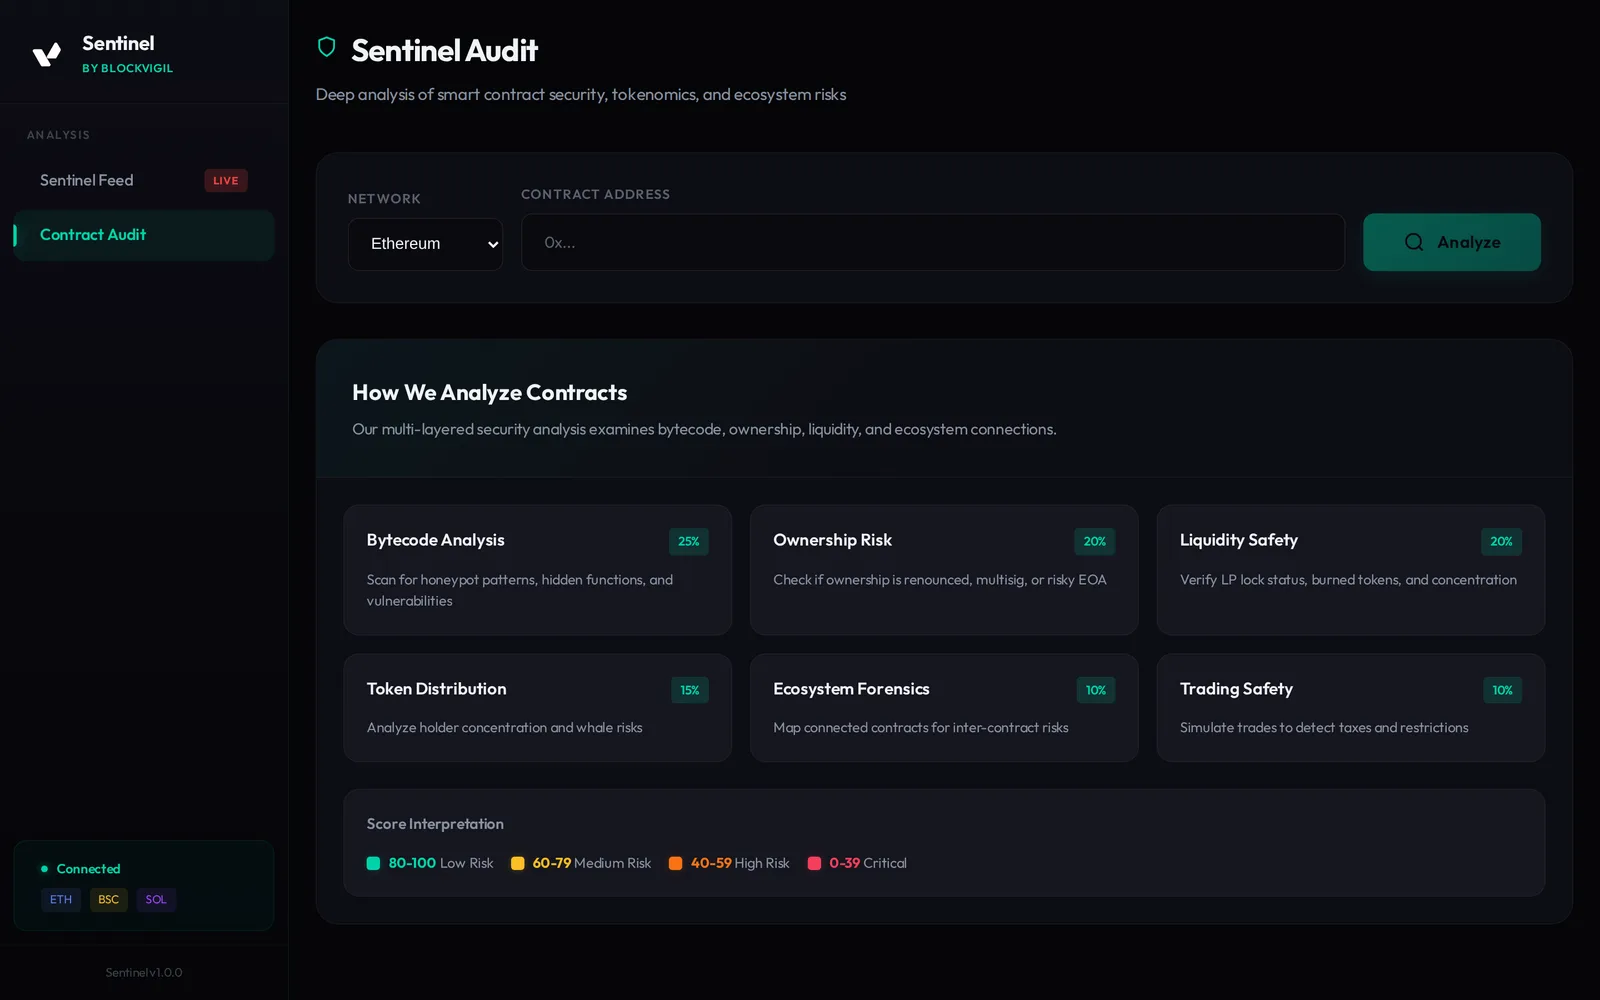This screenshot has width=1600, height=1000.
Task: Select the Token Distribution card title
Action: click(x=436, y=689)
